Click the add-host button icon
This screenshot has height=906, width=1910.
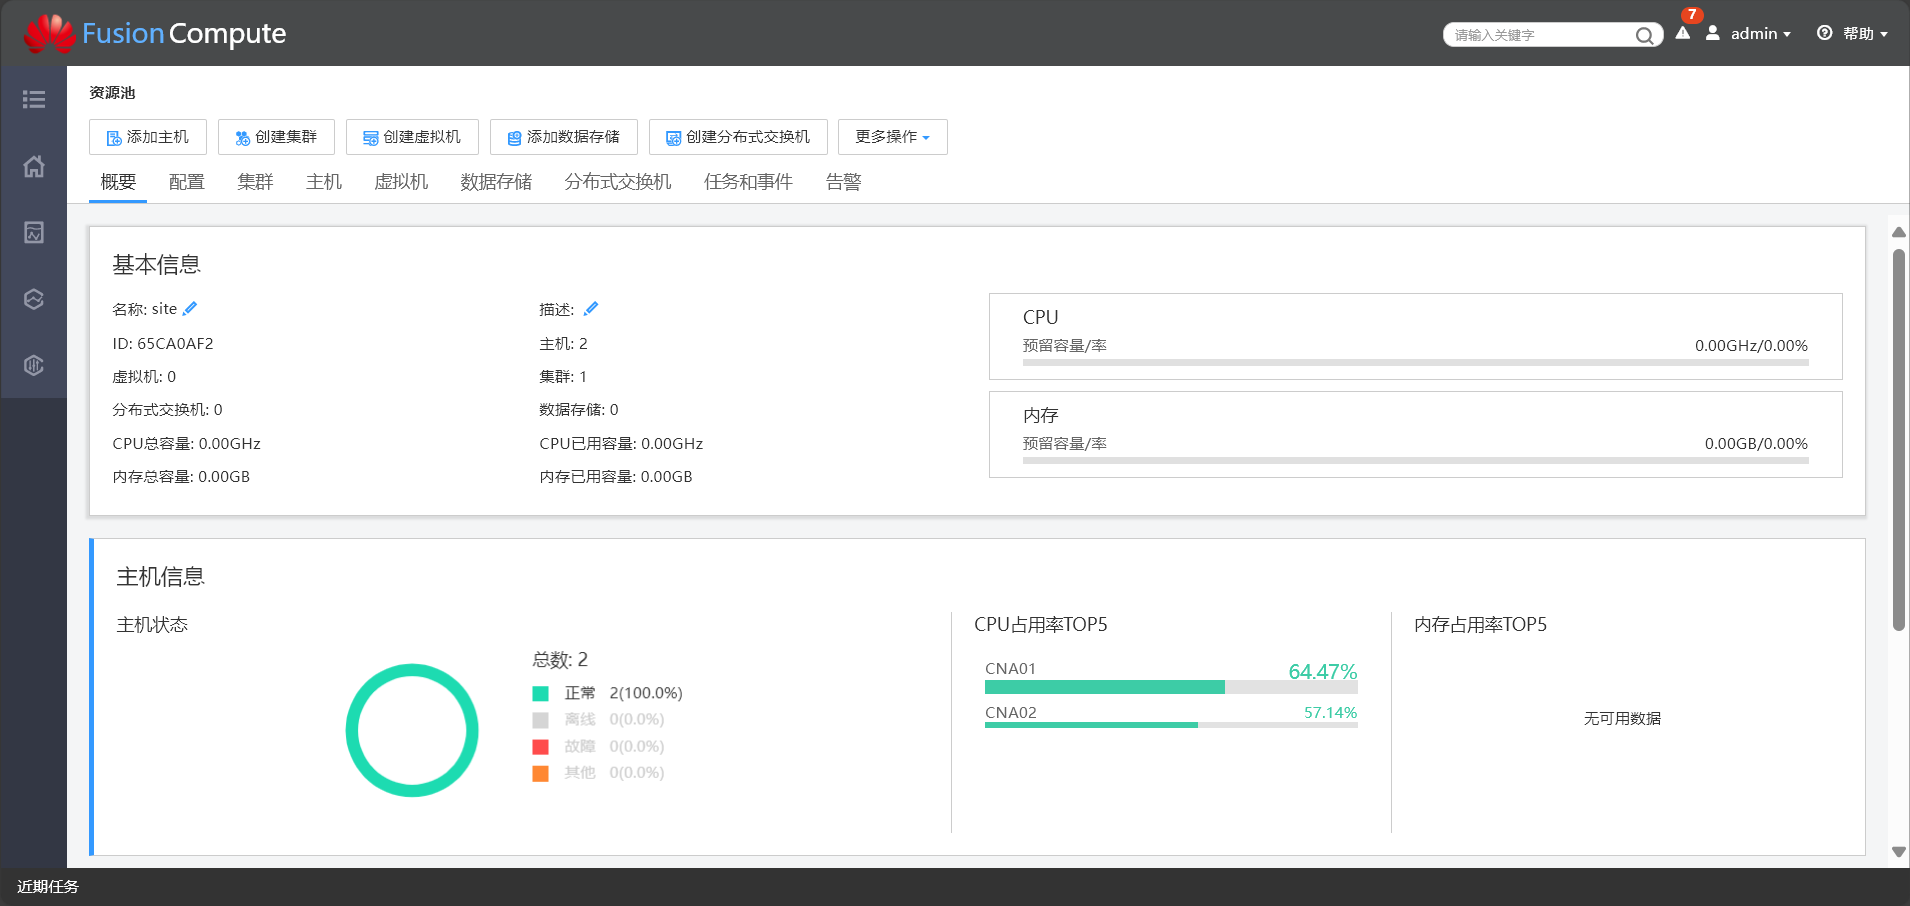[x=114, y=138]
